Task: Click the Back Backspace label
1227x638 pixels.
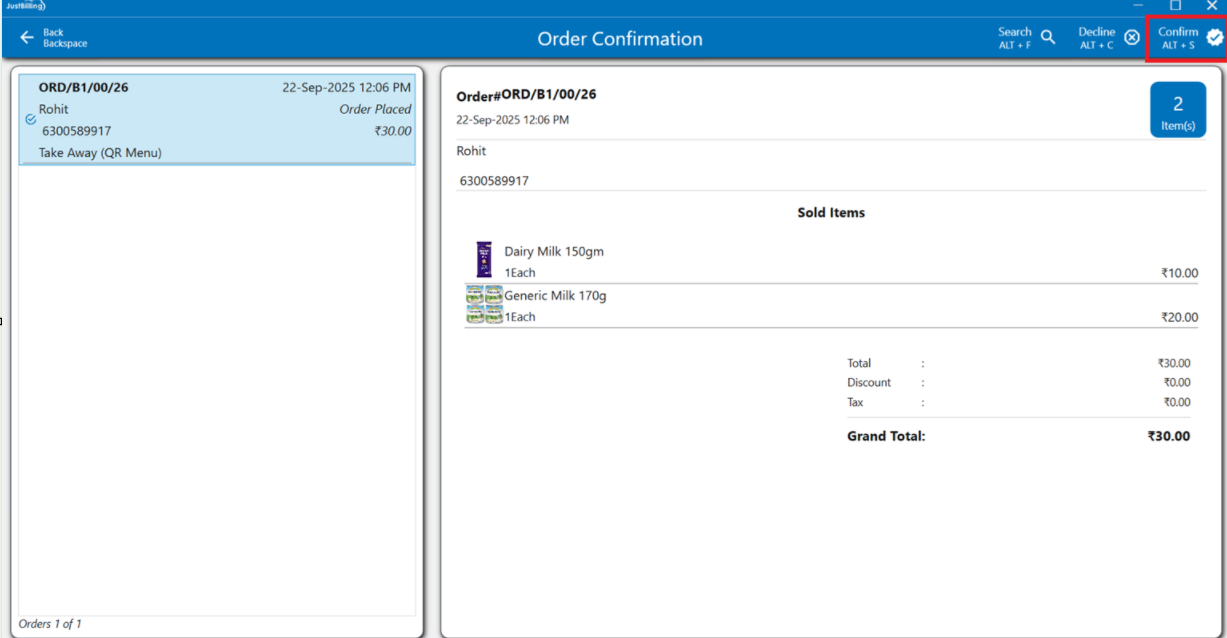Action: pyautogui.click(x=65, y=38)
